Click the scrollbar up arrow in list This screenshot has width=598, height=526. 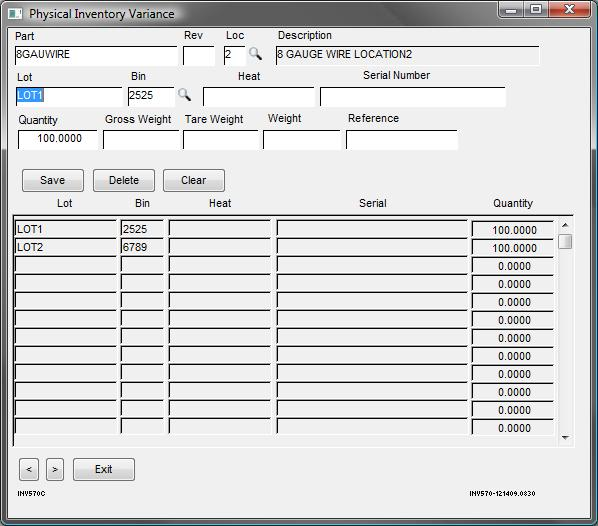(x=565, y=225)
